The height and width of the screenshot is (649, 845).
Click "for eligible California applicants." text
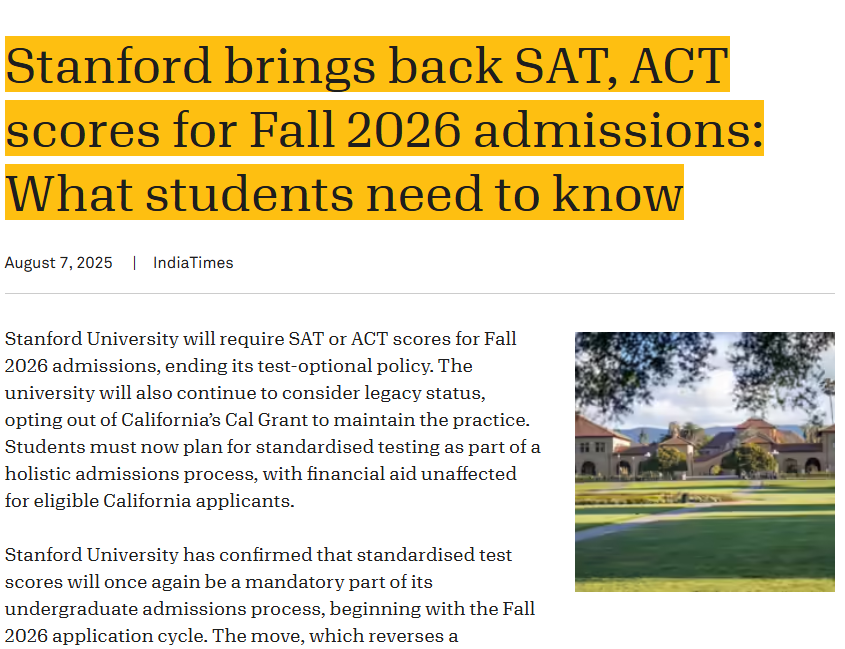(150, 501)
